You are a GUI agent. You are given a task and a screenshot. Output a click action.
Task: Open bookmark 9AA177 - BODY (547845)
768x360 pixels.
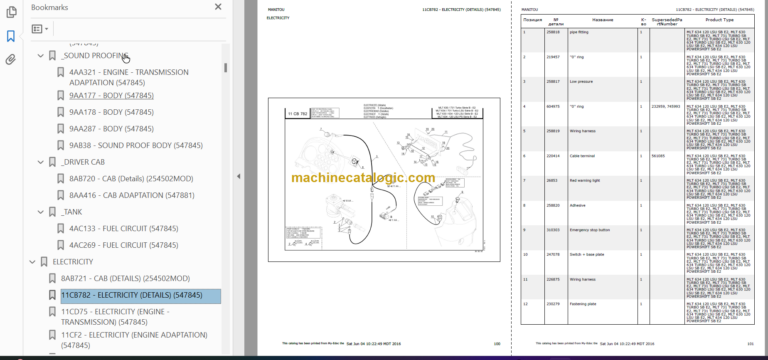coord(111,96)
